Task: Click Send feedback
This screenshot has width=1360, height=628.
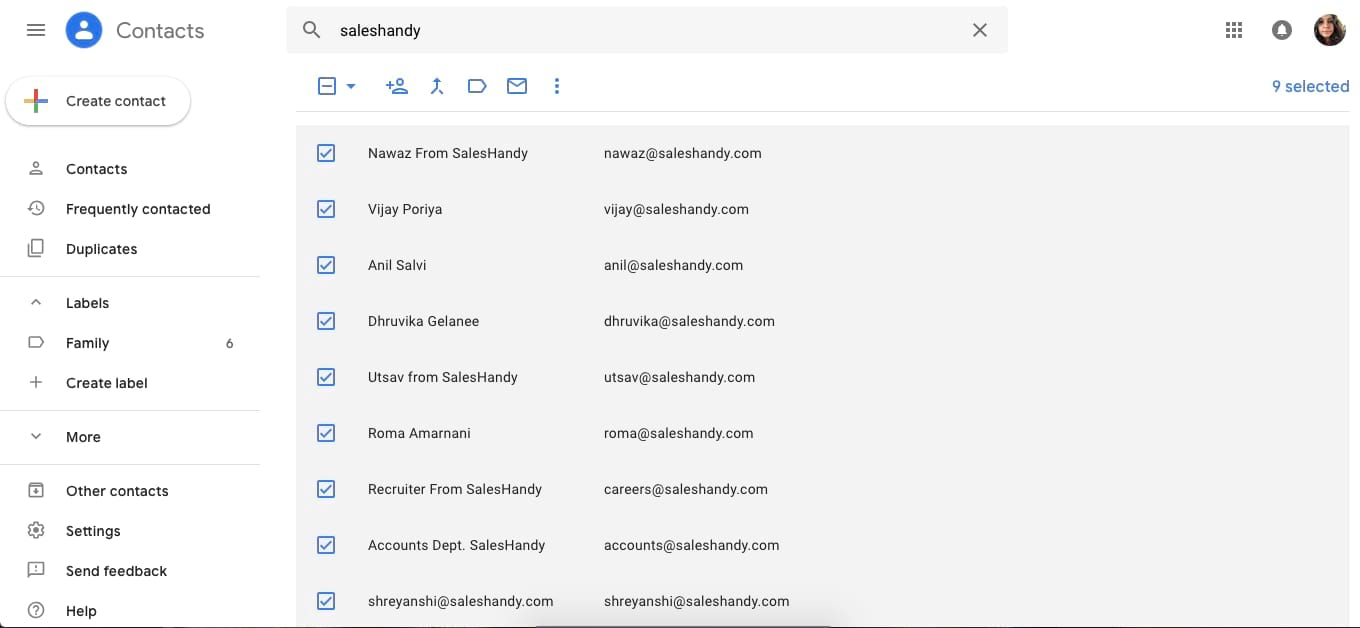Action: [116, 571]
